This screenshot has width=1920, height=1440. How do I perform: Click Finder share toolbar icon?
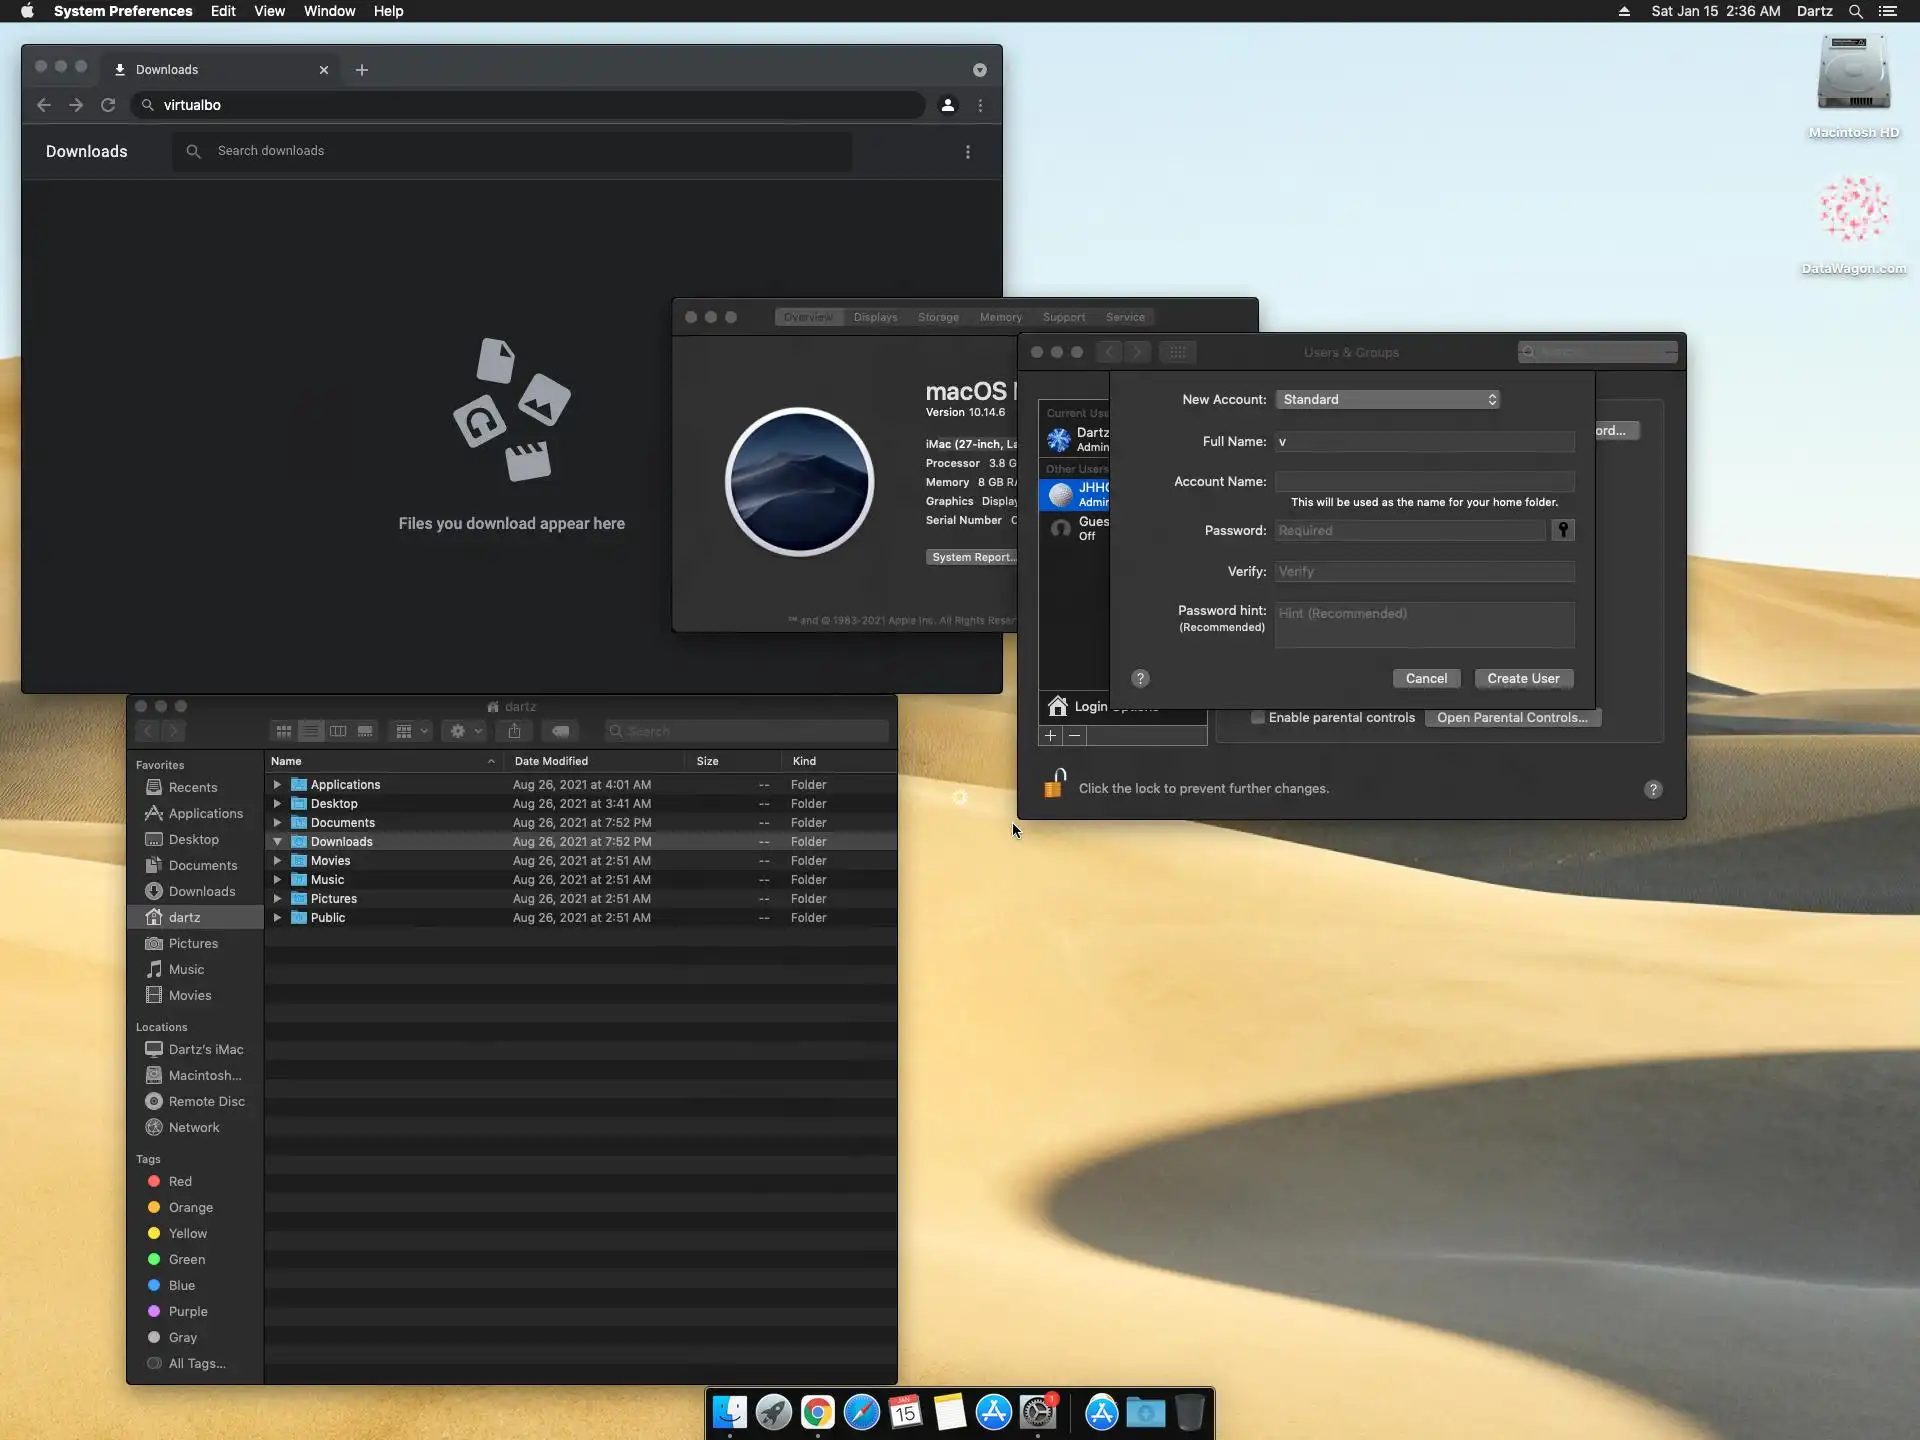point(514,731)
